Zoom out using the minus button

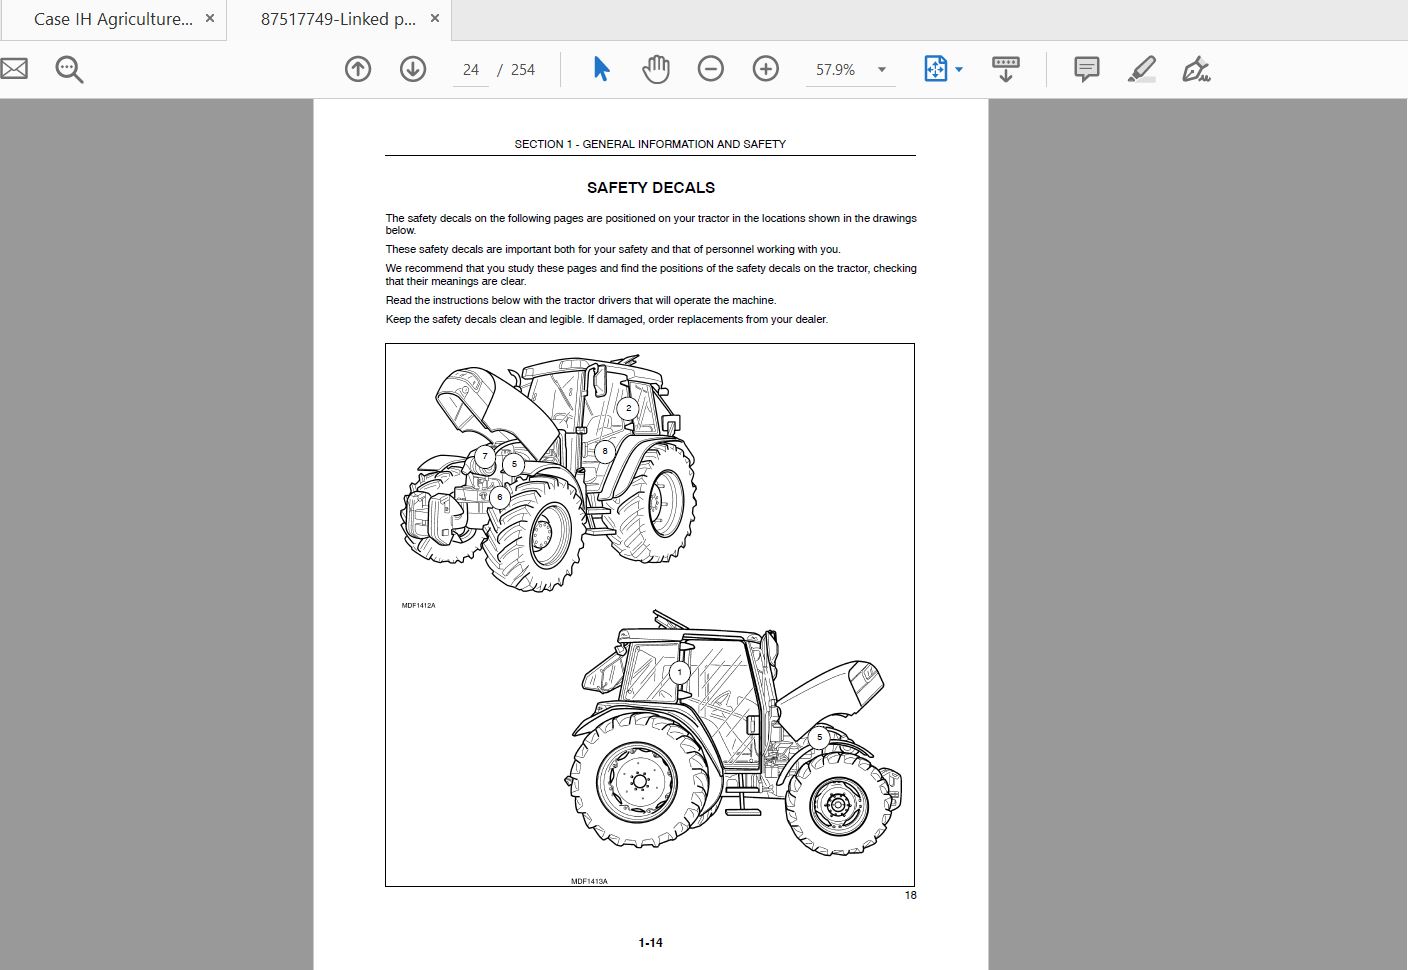click(711, 69)
